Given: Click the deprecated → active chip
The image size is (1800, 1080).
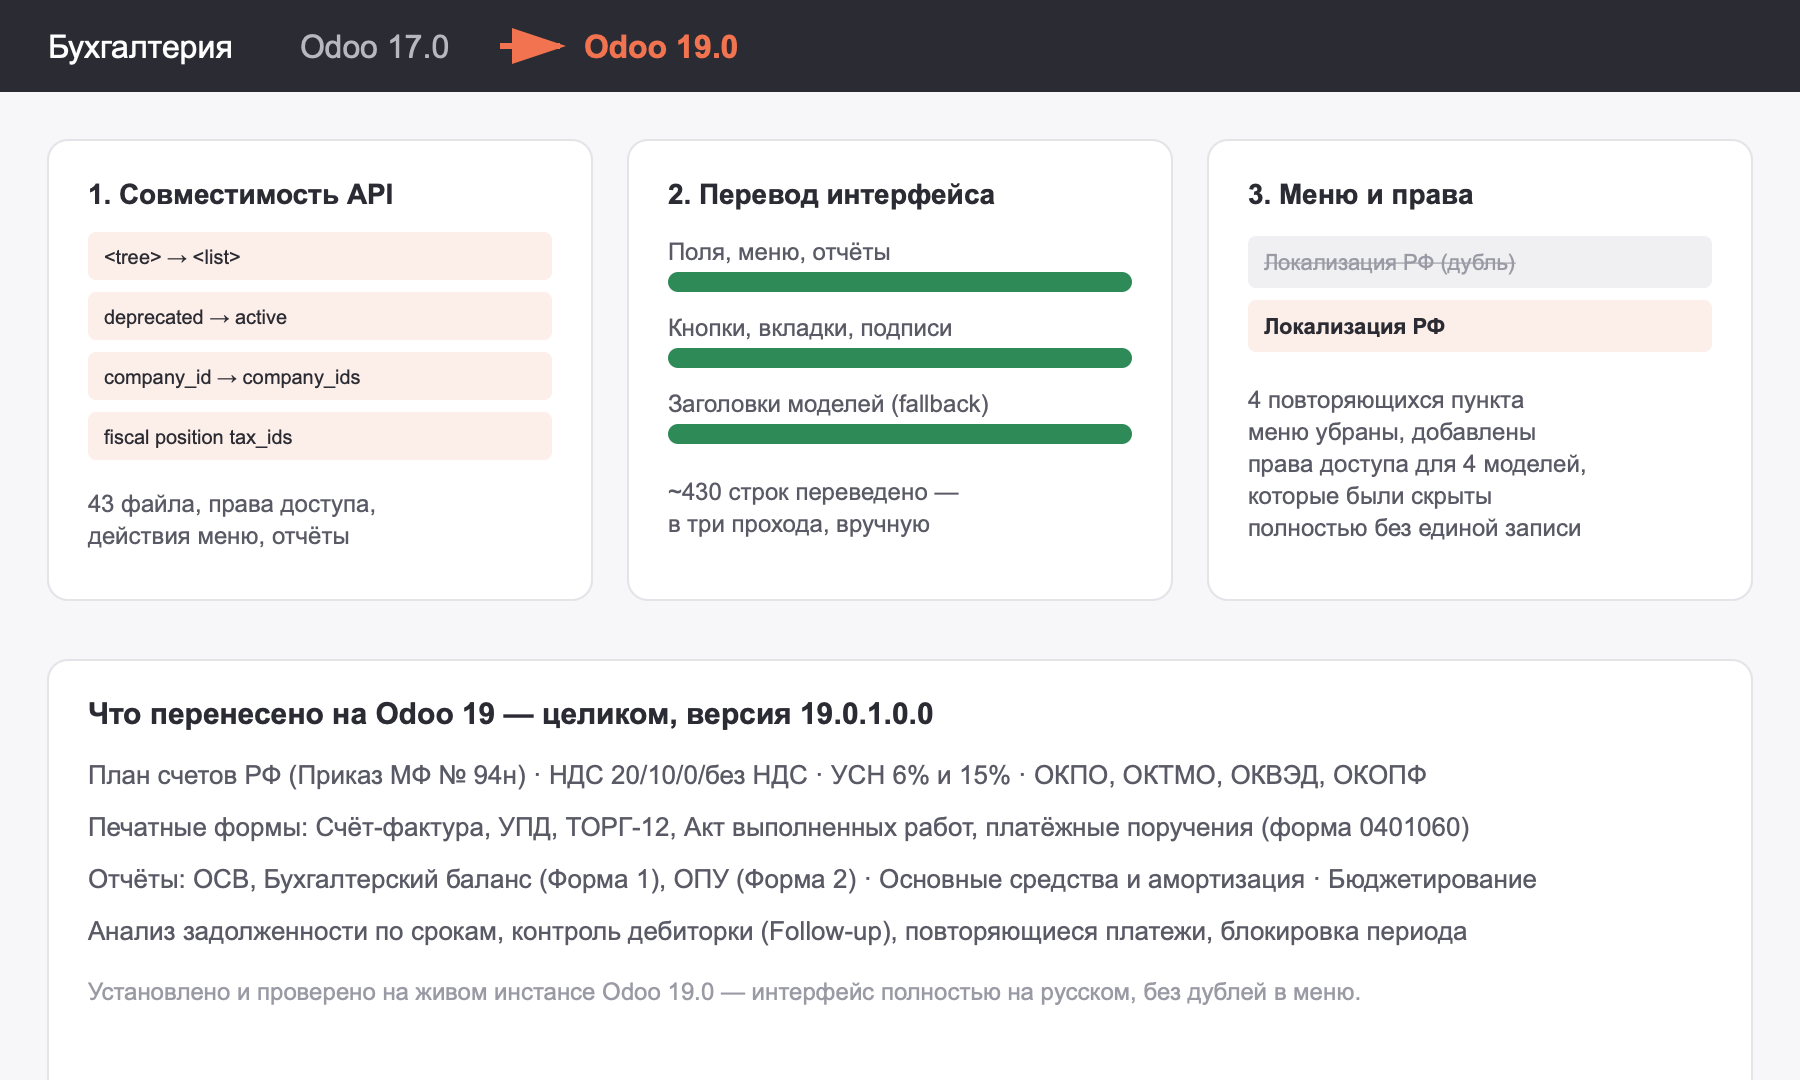Looking at the screenshot, I should (x=320, y=316).
